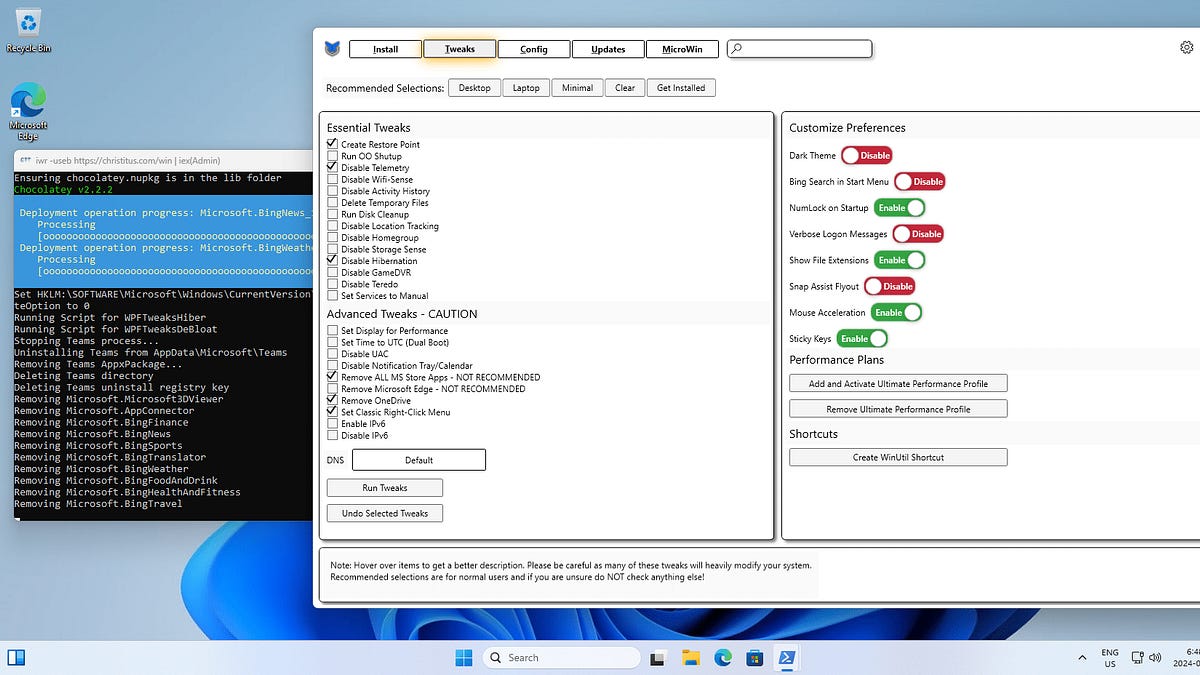Viewport: 1200px width, 675px height.
Task: Toggle Snap Assist Flyout switch
Action: pos(889,286)
